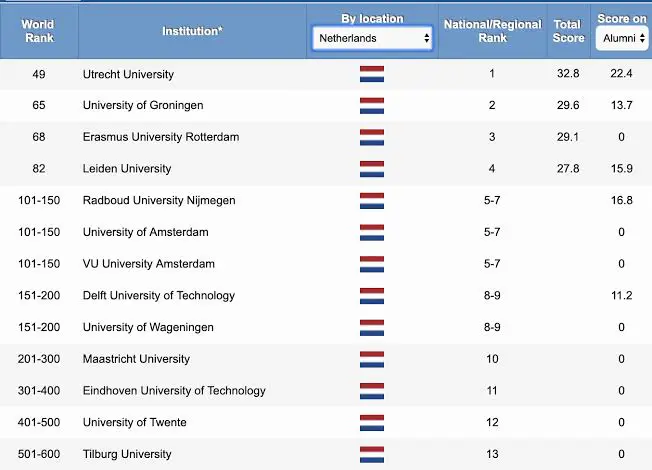
Task: Open the Utrecht University link
Action: tap(128, 74)
